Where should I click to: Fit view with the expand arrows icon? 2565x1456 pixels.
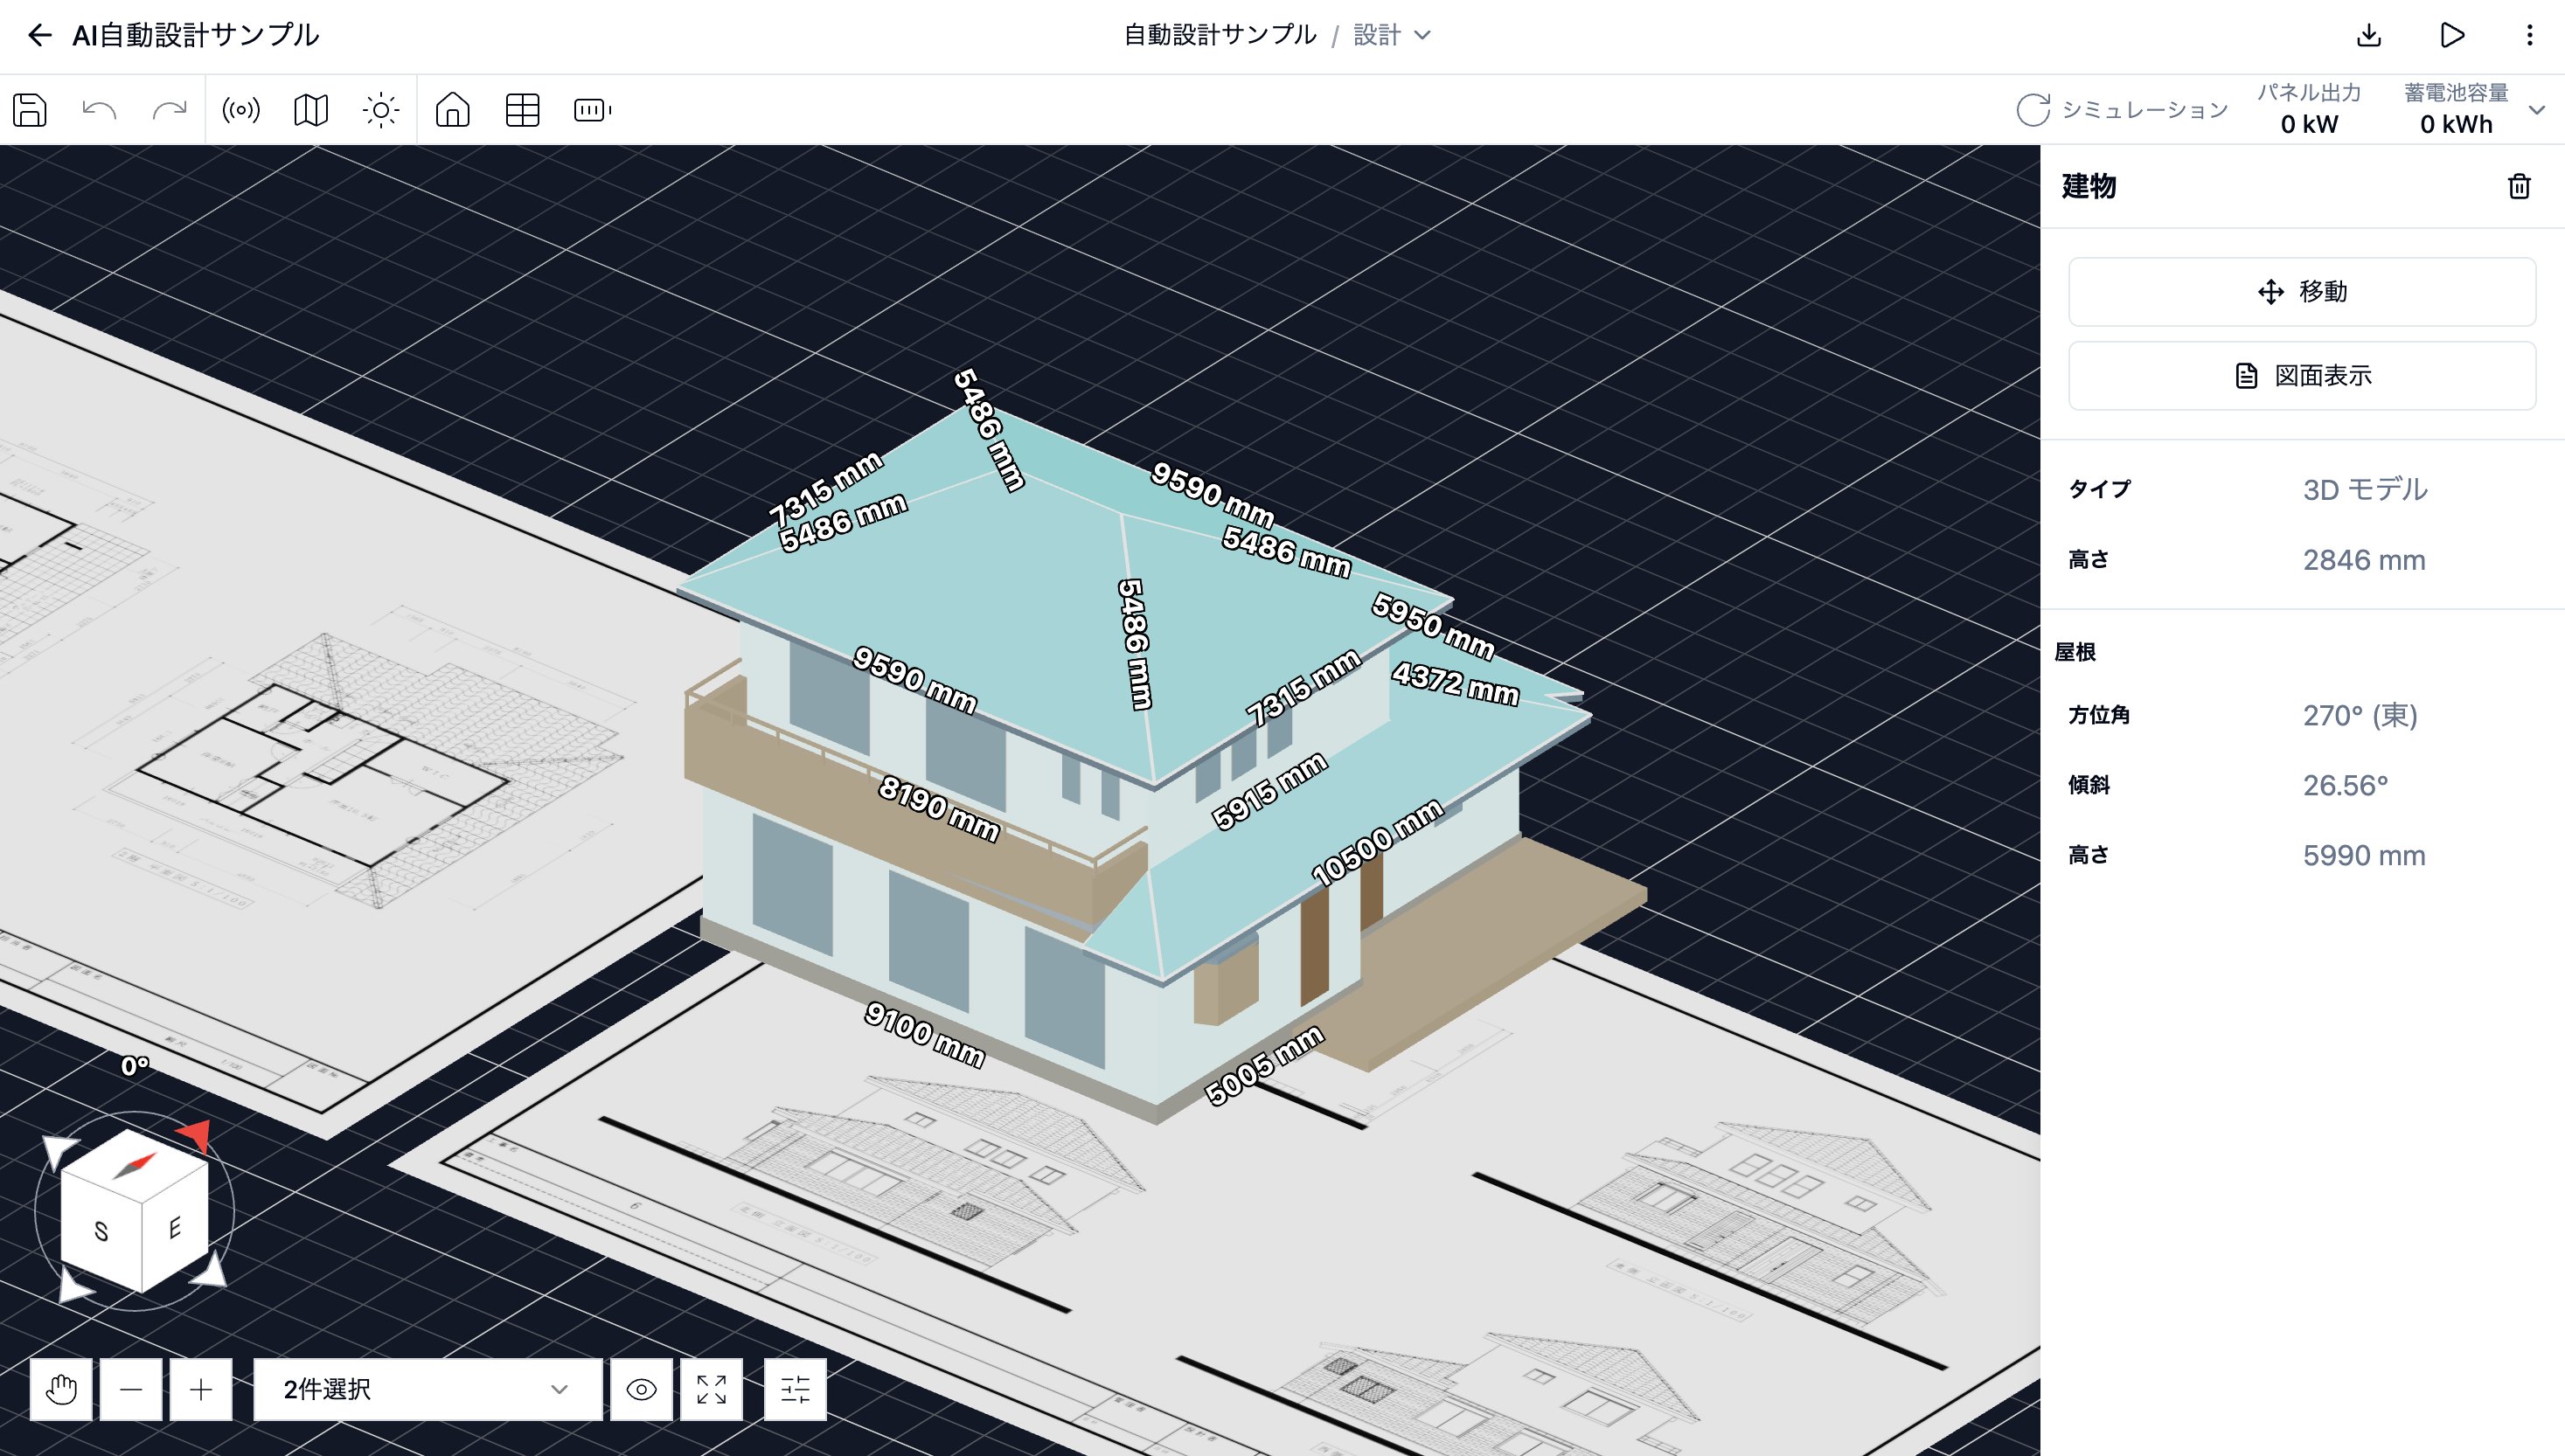pyautogui.click(x=711, y=1389)
